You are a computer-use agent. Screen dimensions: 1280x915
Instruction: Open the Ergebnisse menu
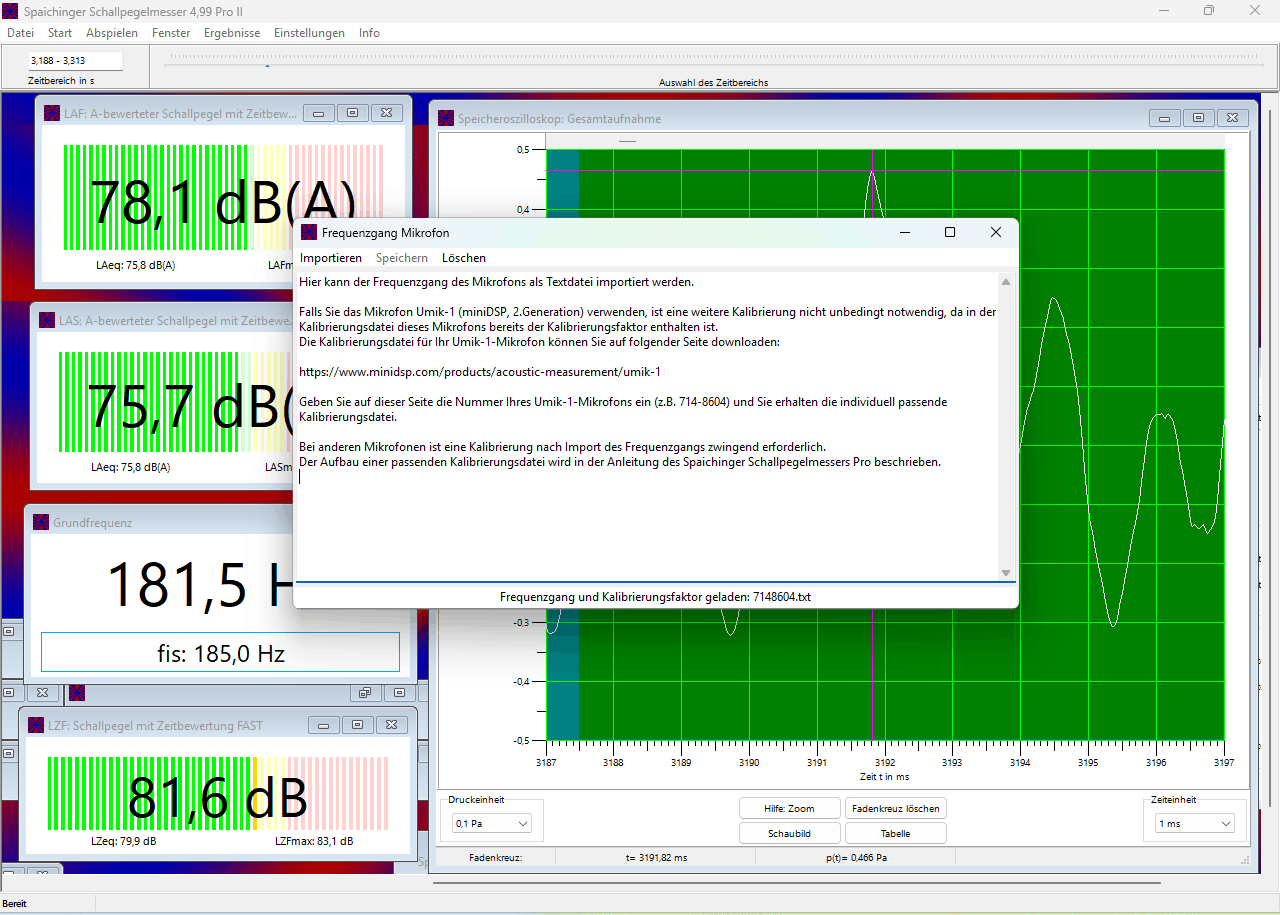pyautogui.click(x=232, y=33)
